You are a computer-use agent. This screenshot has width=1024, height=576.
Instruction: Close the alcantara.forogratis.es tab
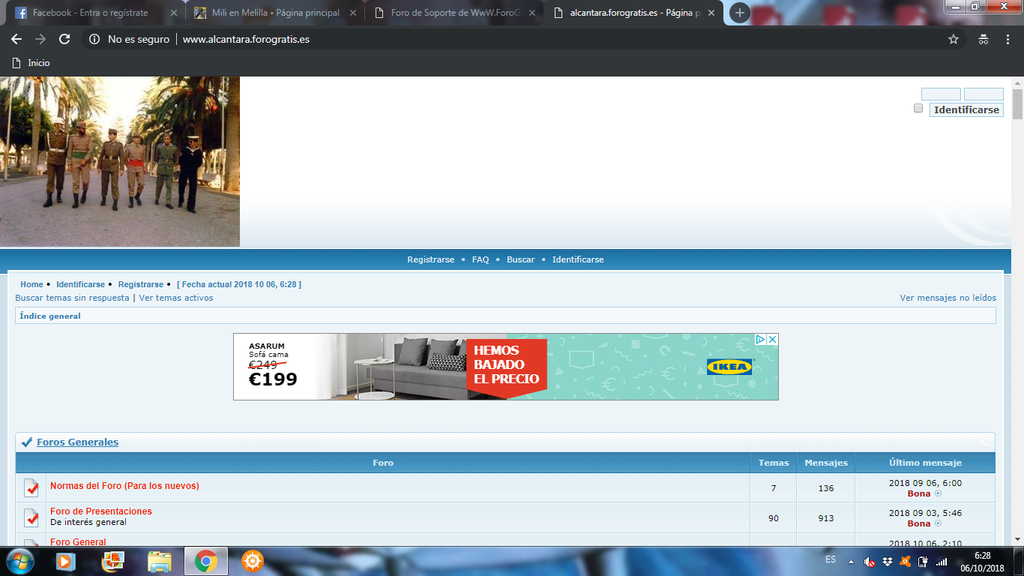(711, 12)
